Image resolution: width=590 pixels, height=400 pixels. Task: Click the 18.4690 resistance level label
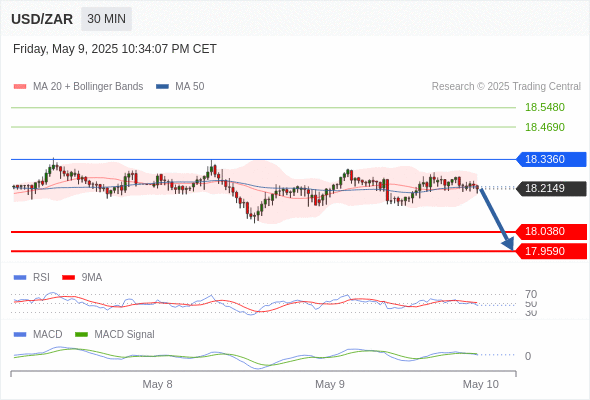[545, 127]
